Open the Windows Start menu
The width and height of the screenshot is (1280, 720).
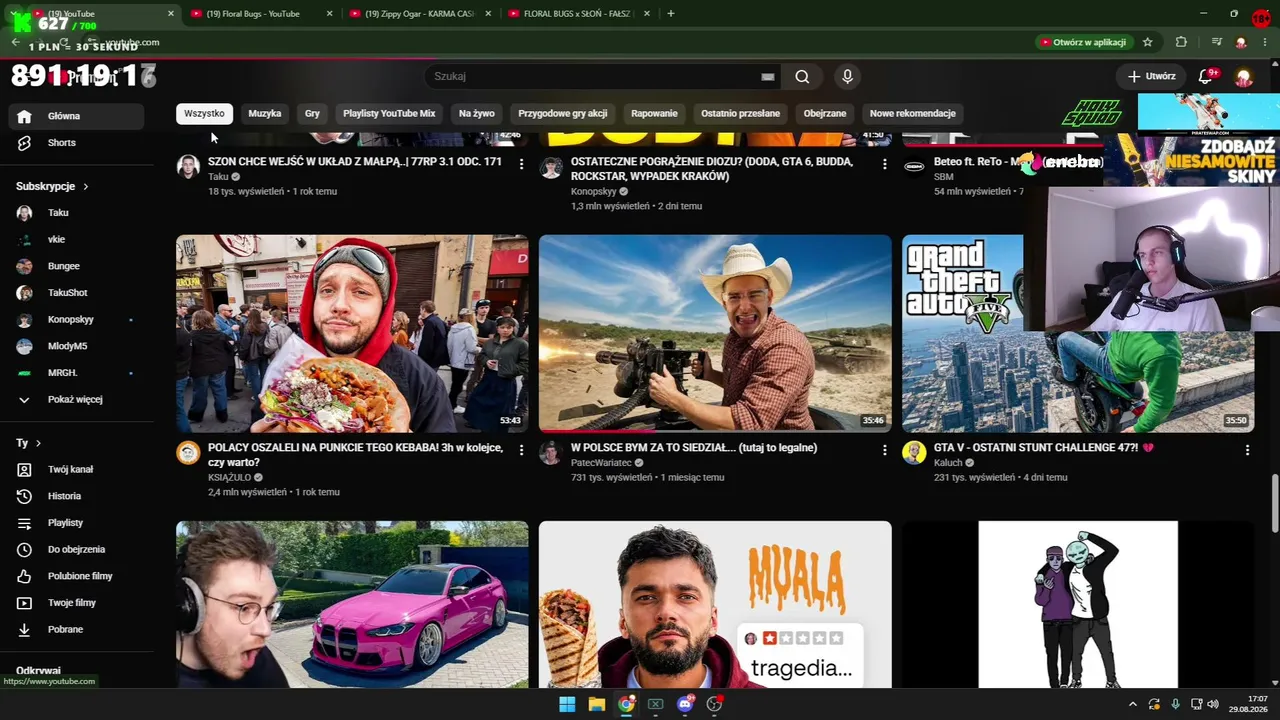pyautogui.click(x=567, y=704)
